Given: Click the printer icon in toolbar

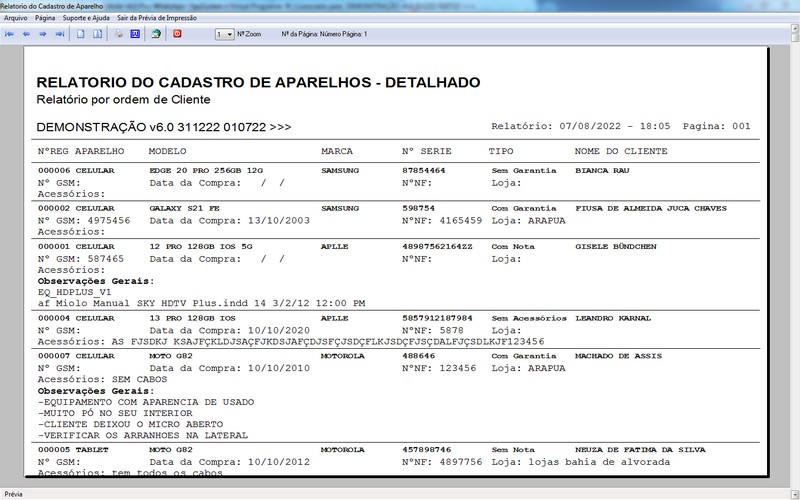Looking at the screenshot, I should [x=118, y=34].
